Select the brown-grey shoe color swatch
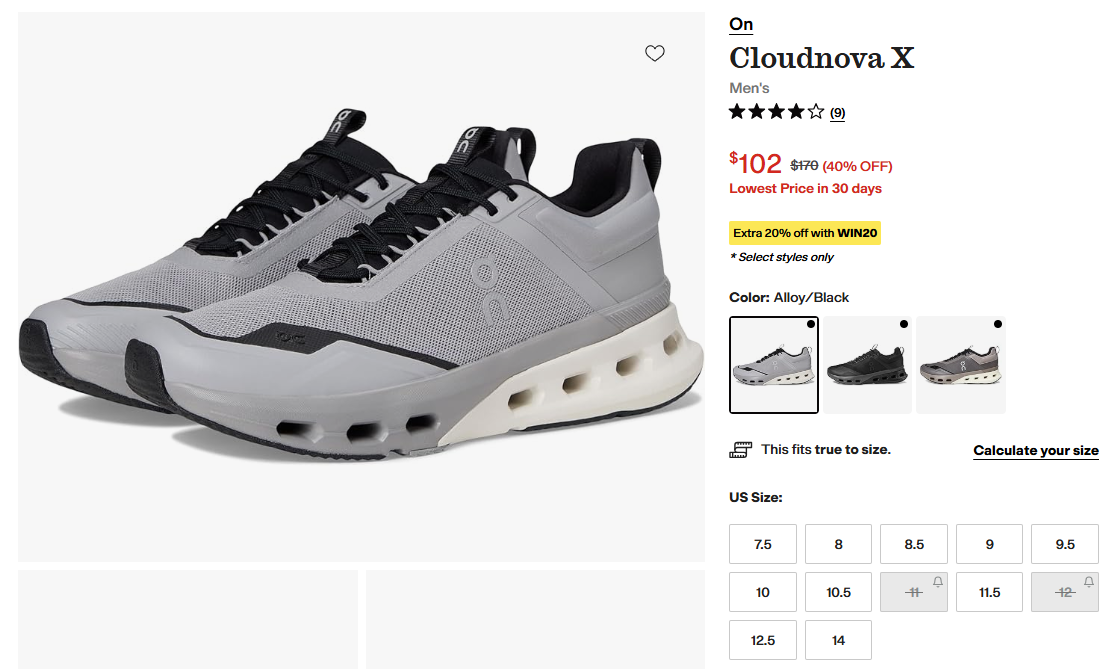Image resolution: width=1112 pixels, height=669 pixels. tap(961, 365)
